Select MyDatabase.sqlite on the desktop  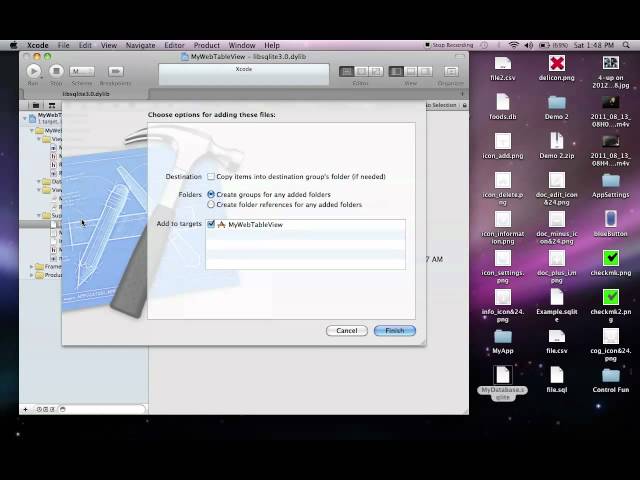(502, 384)
